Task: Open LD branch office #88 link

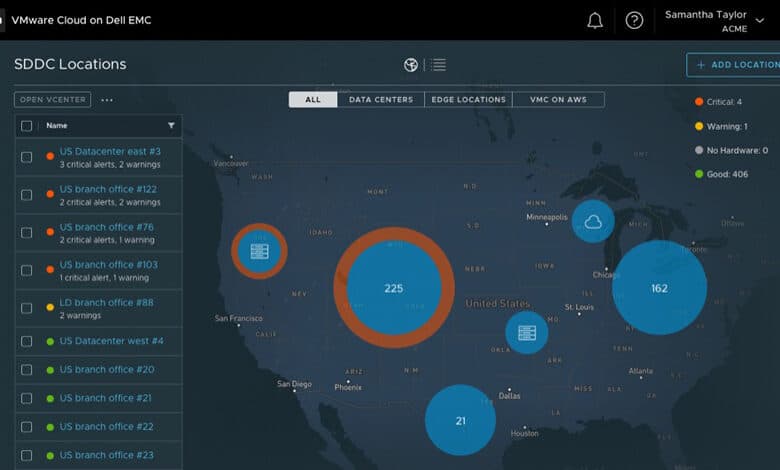Action: click(106, 302)
